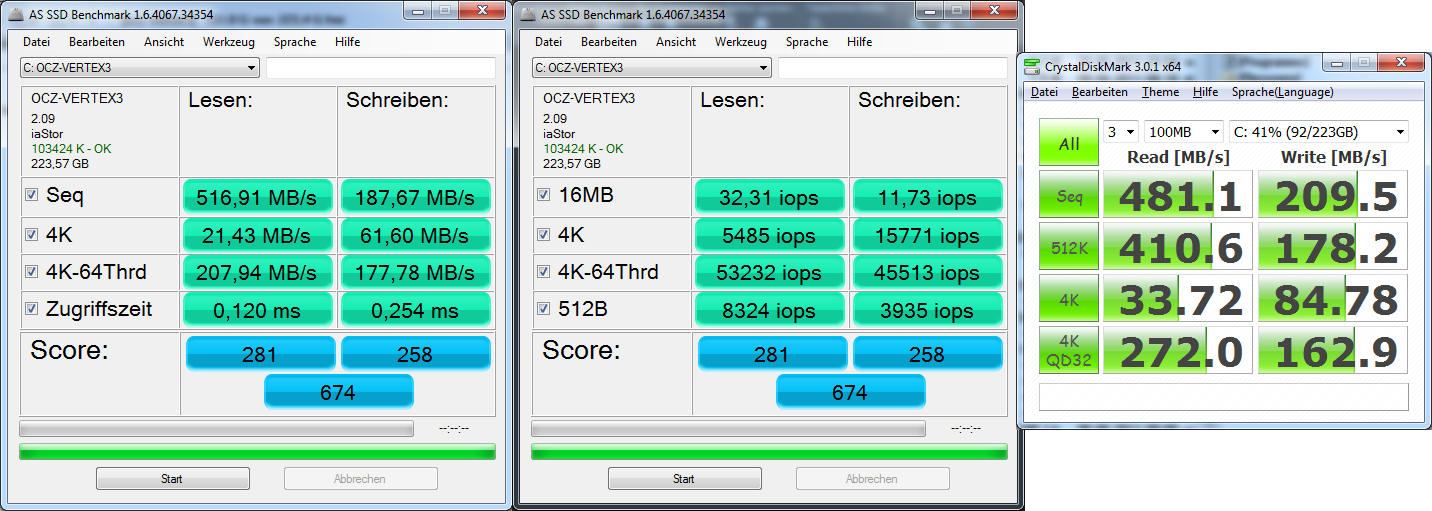This screenshot has height=511, width=1432.
Task: Click the comment field at bottom of CrystalDiskMark
Action: click(x=1224, y=396)
